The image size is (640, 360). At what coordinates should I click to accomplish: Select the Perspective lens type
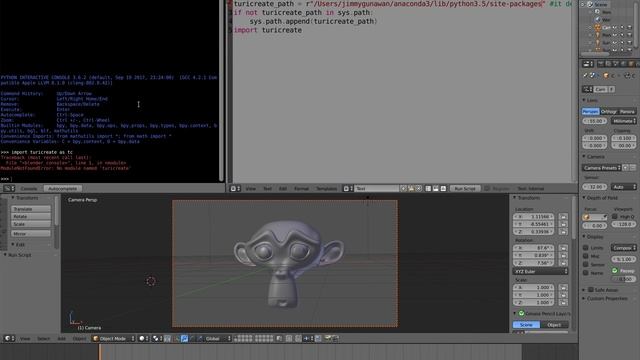(590, 111)
